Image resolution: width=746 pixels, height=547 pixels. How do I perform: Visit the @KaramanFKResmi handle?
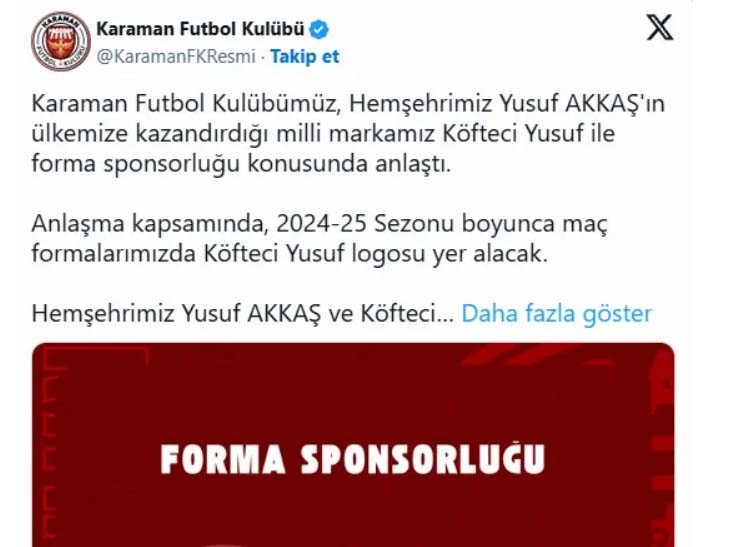pyautogui.click(x=176, y=57)
